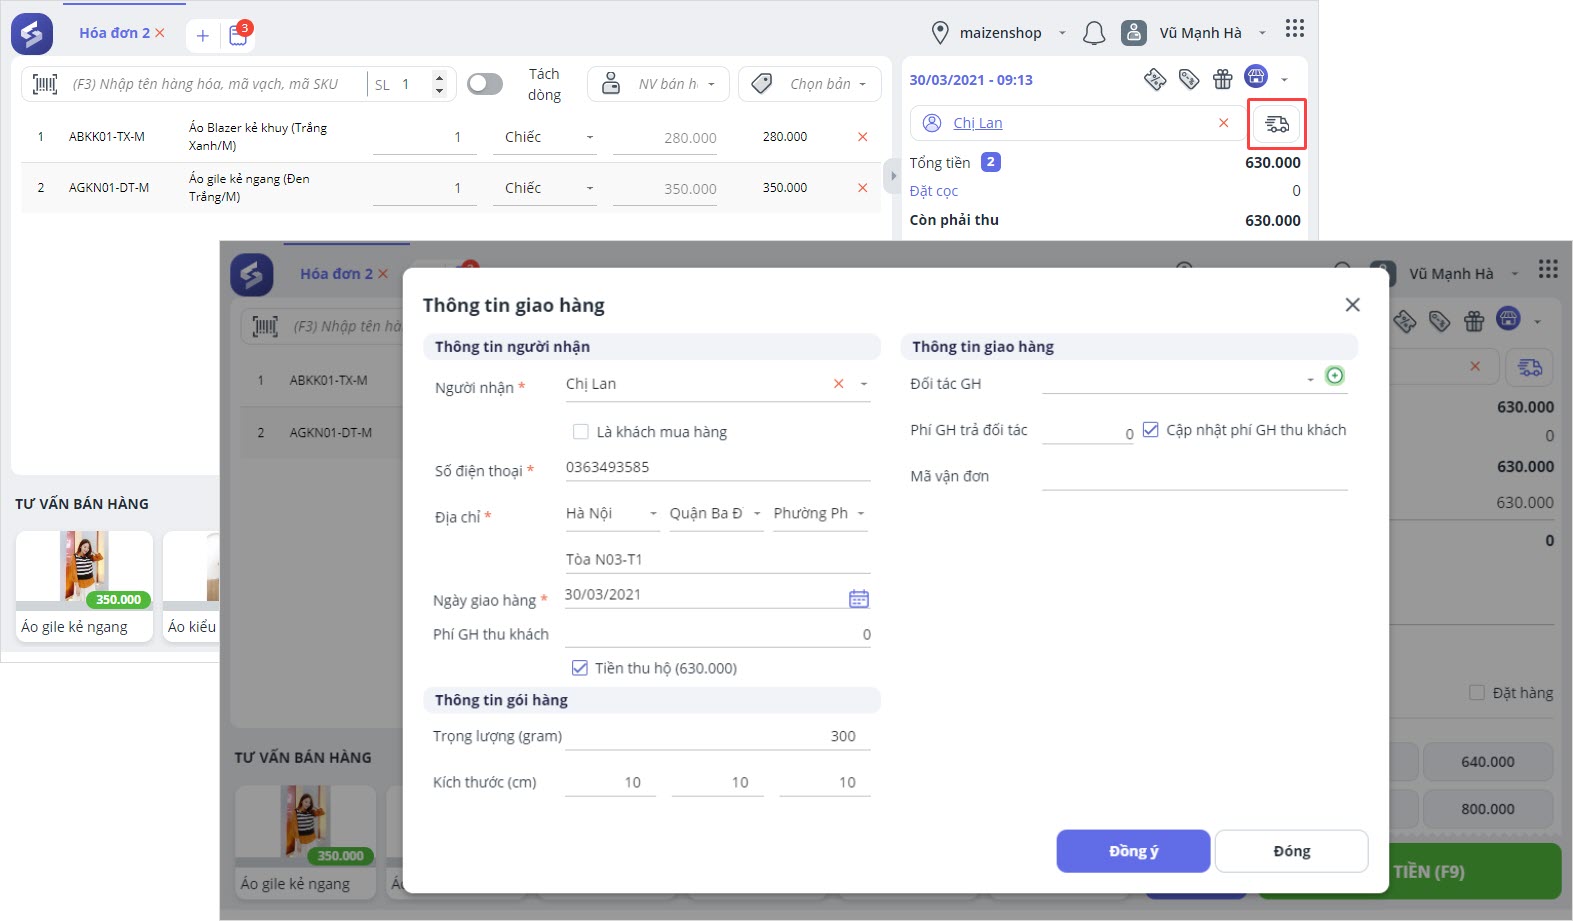This screenshot has width=1573, height=921.
Task: Open the Chị Lan customer link
Action: click(x=977, y=123)
